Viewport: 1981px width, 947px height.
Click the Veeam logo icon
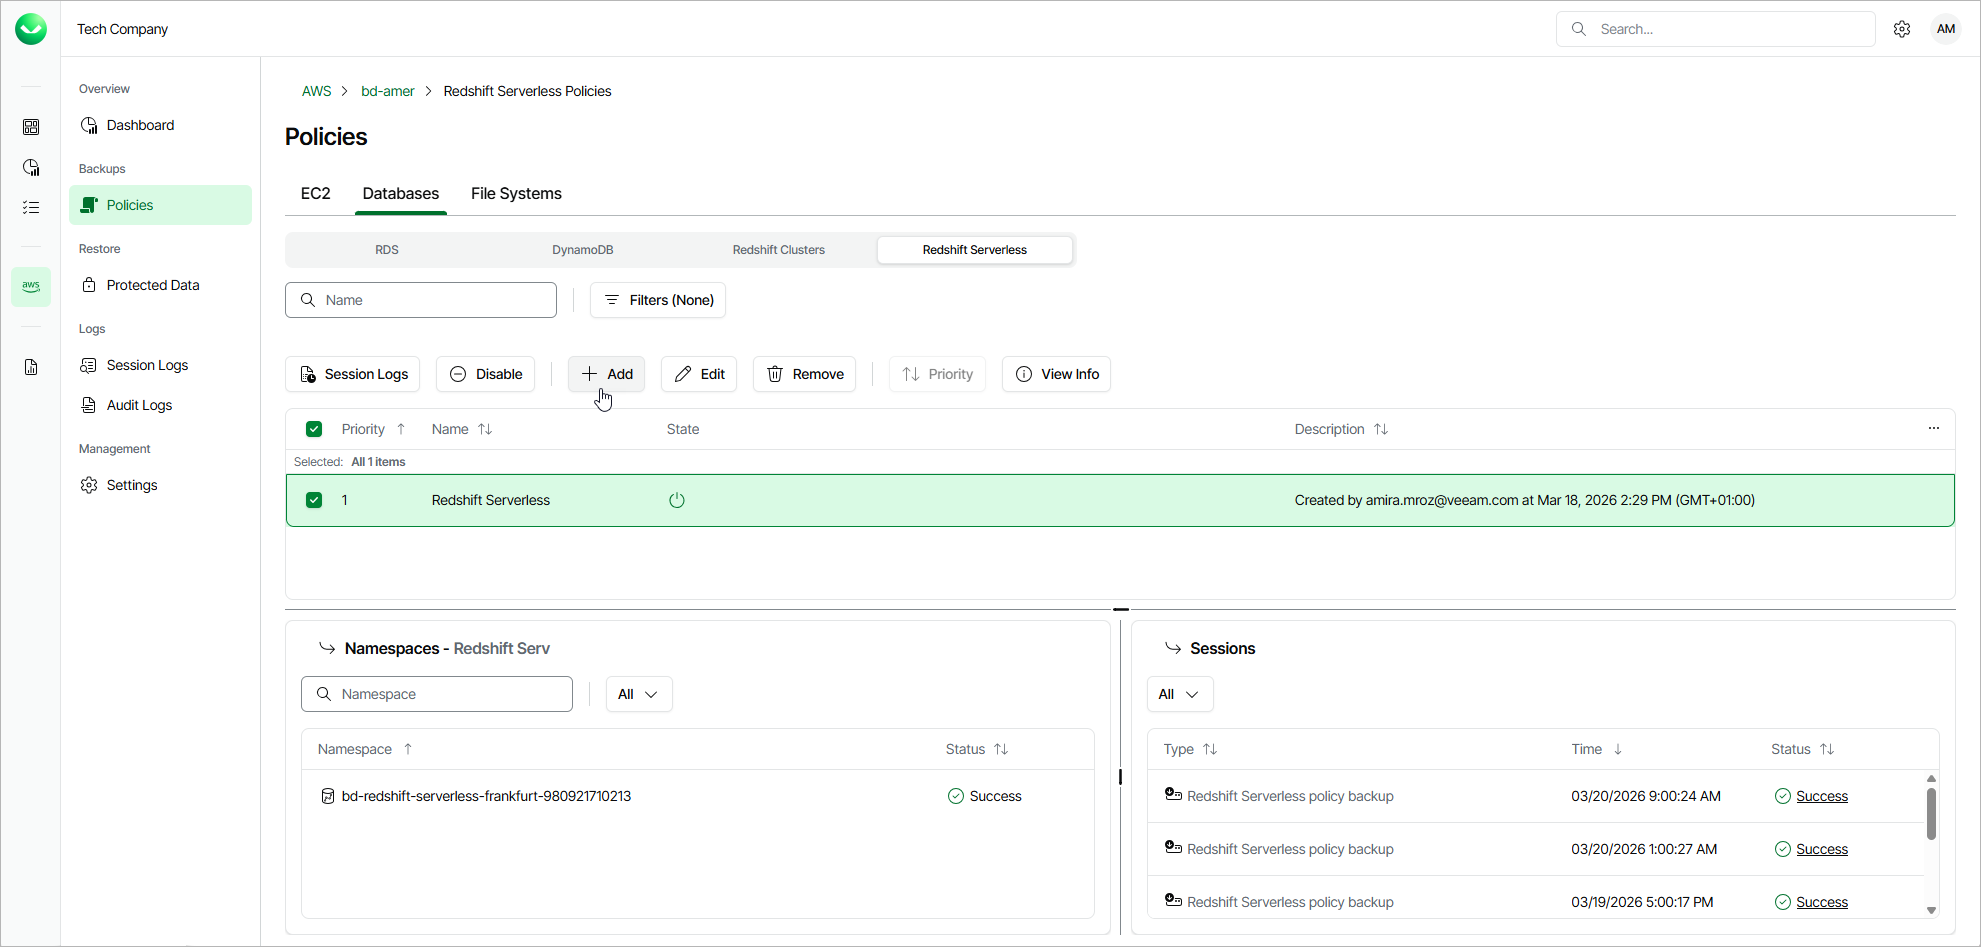(x=31, y=29)
